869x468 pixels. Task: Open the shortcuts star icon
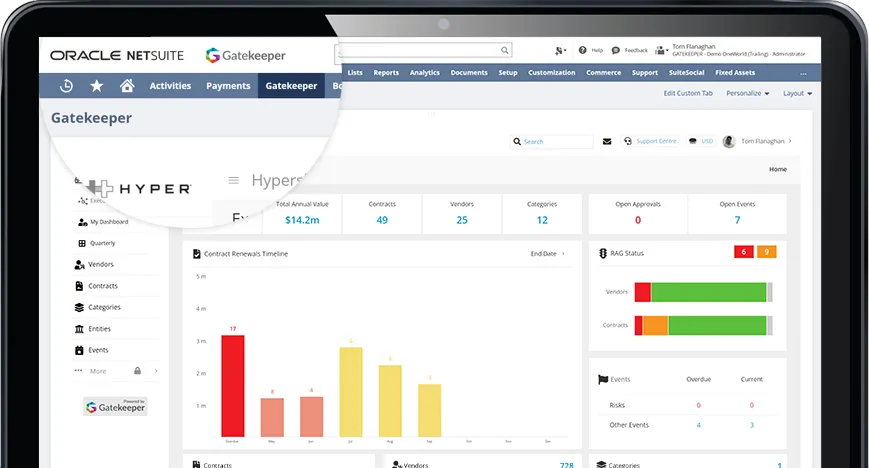click(97, 86)
